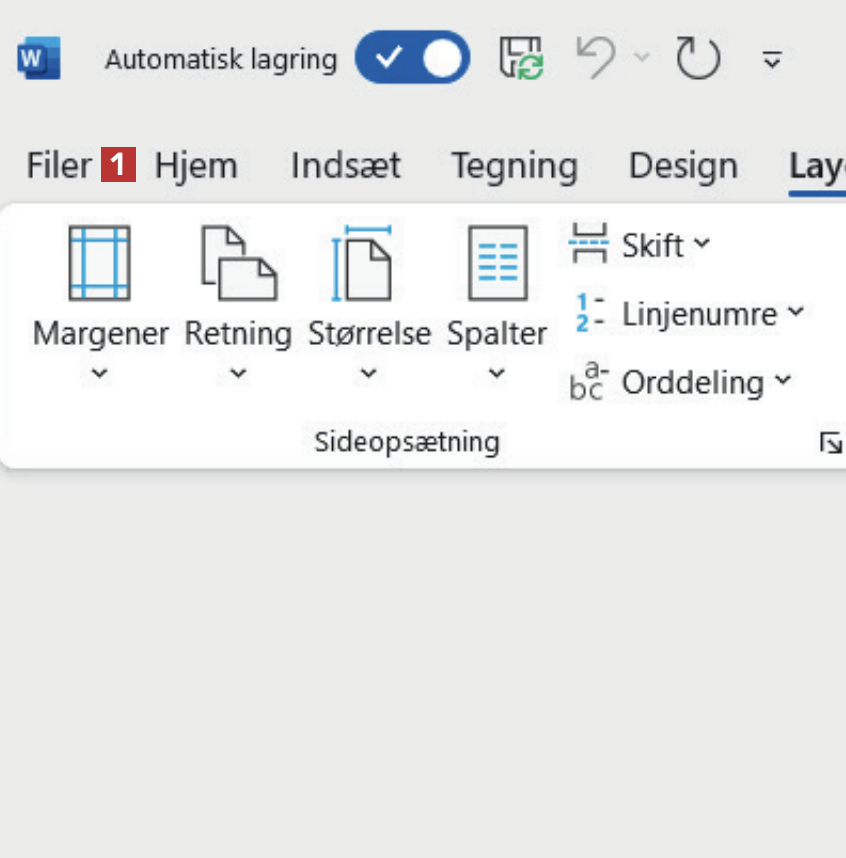846x858 pixels.
Task: Open the Orddeling hyphenation dropdown
Action: [x=681, y=382]
